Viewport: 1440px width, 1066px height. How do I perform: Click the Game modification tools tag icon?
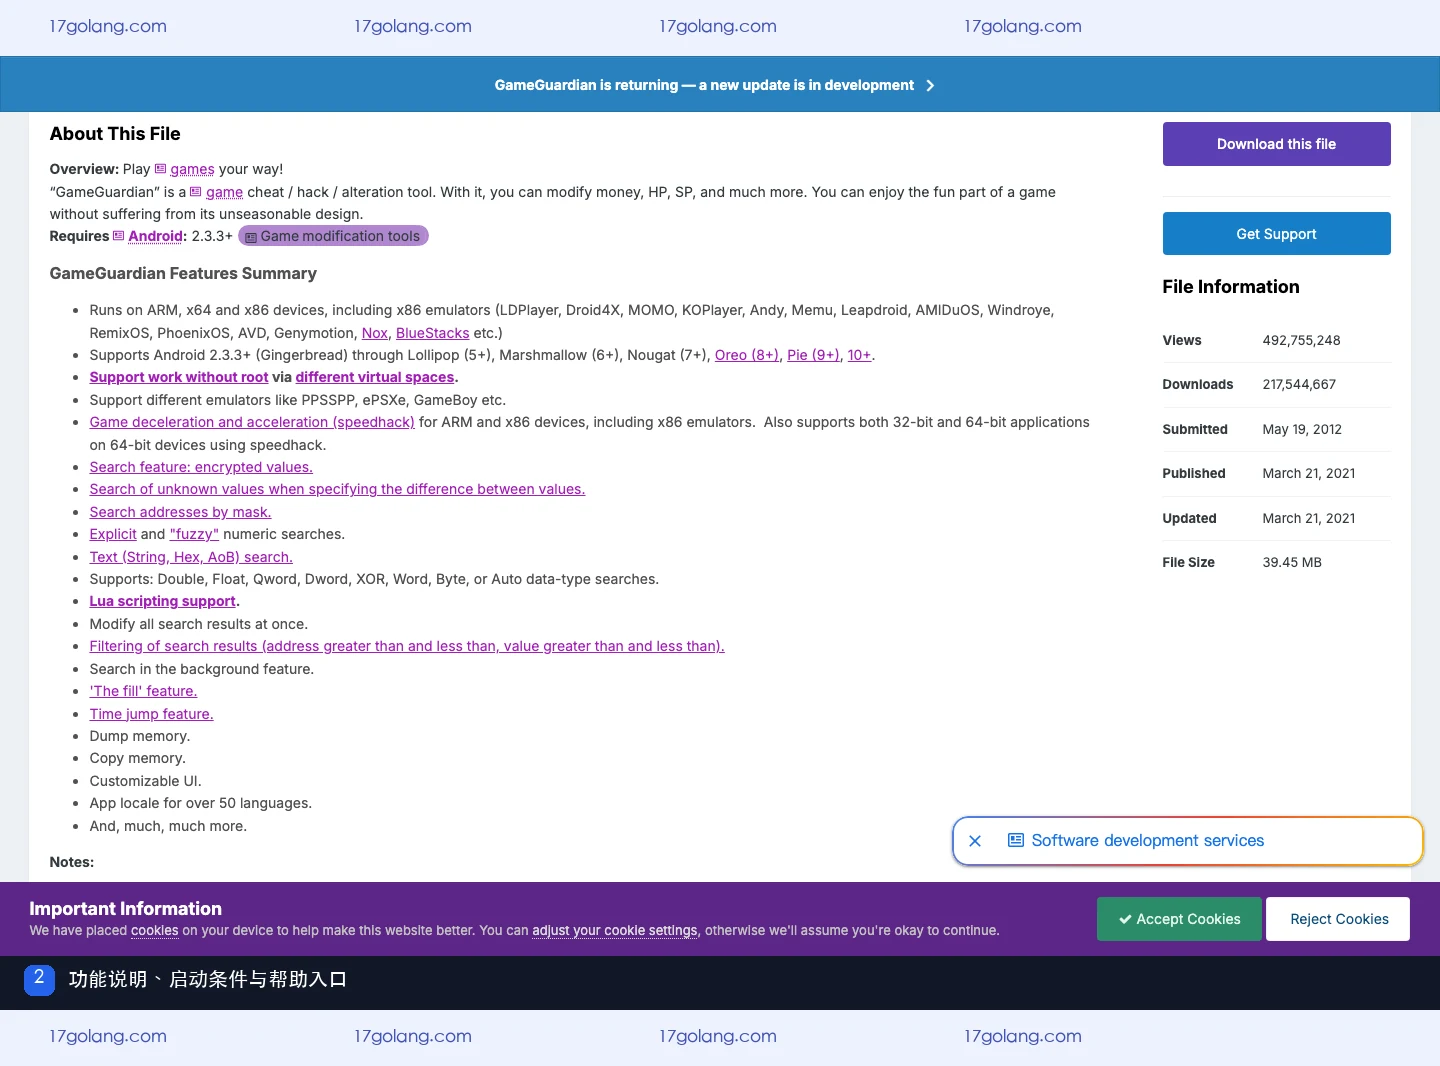click(x=251, y=237)
